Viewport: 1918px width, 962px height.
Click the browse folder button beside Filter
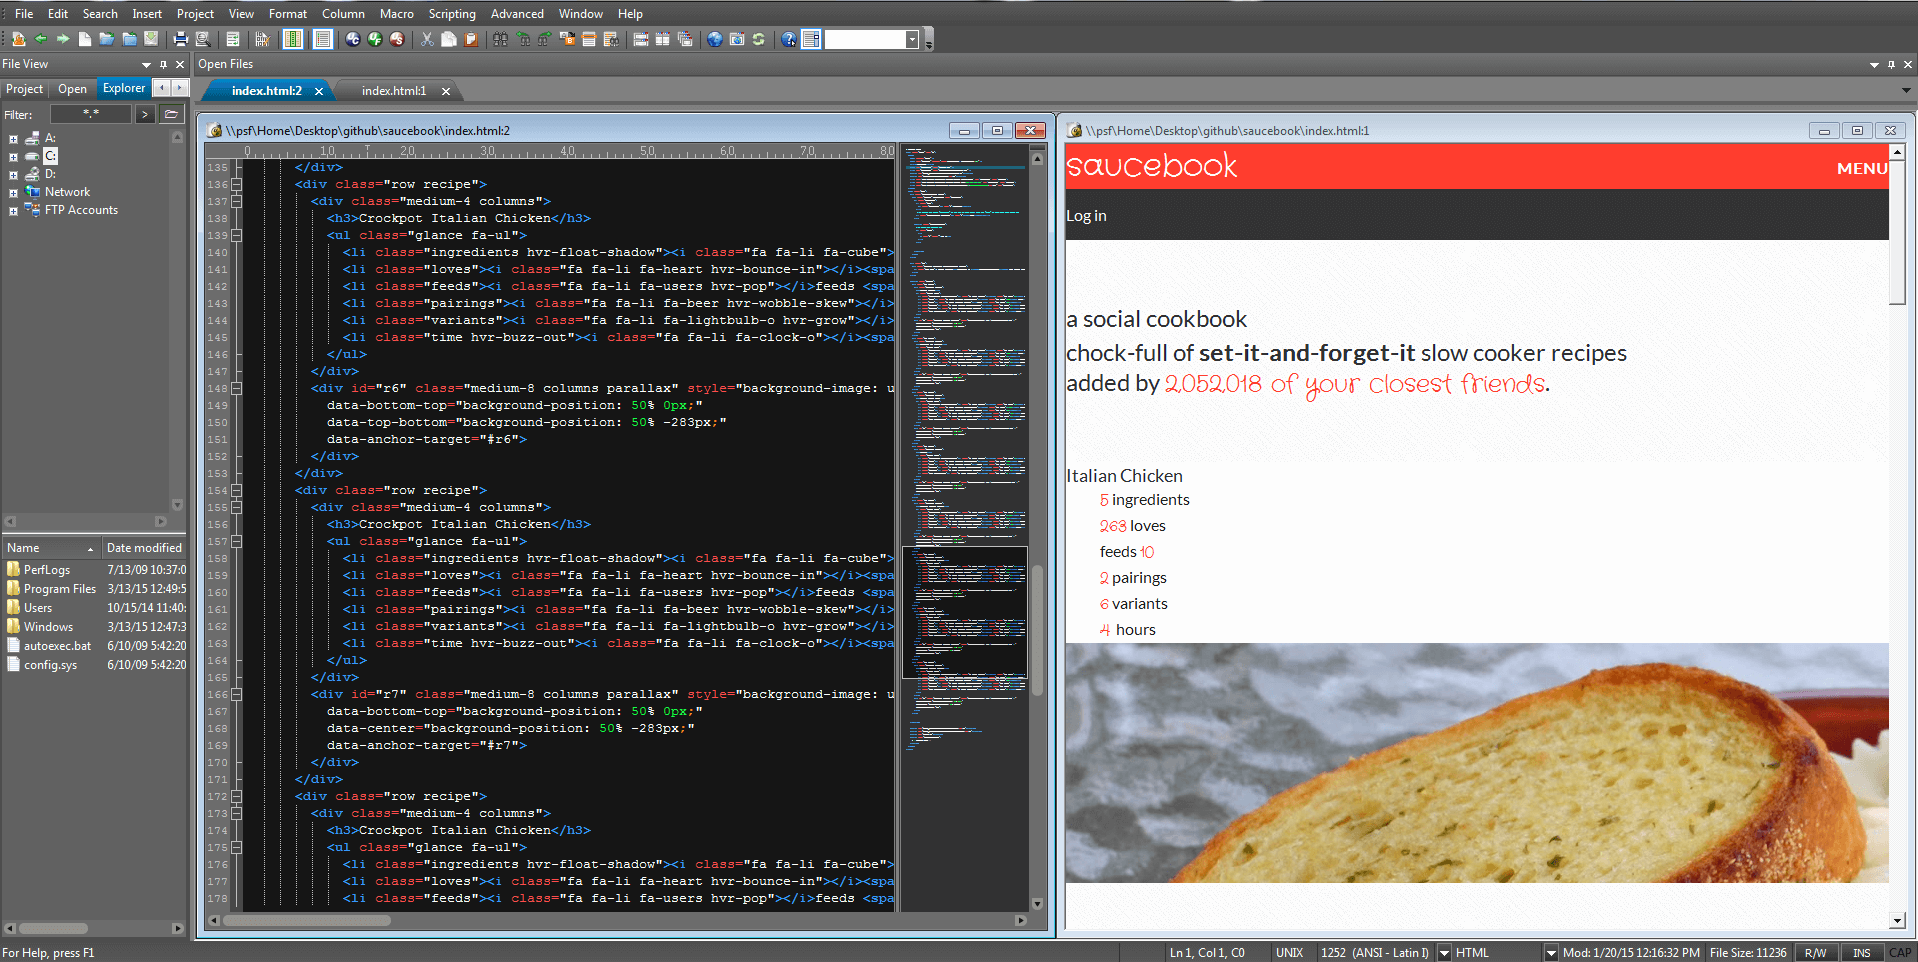[172, 115]
